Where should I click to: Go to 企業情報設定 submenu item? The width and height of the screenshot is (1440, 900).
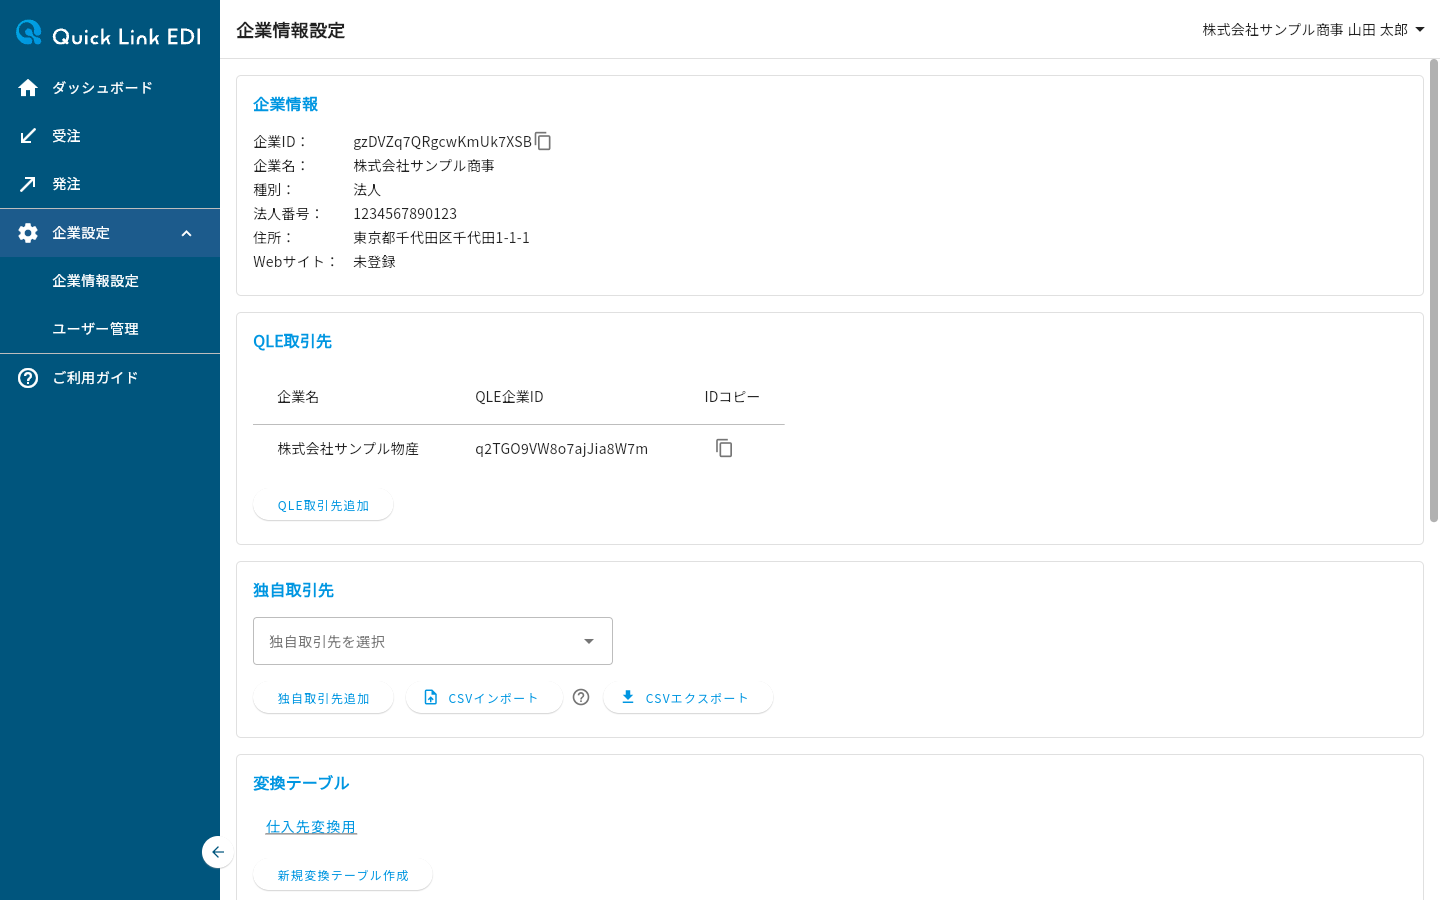pyautogui.click(x=110, y=281)
